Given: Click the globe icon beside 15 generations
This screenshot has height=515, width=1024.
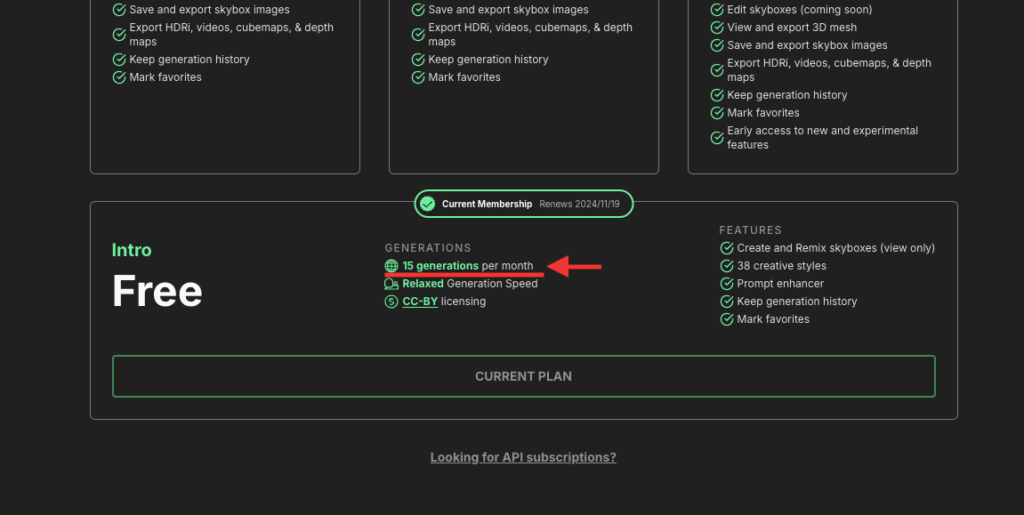Looking at the screenshot, I should tap(391, 266).
